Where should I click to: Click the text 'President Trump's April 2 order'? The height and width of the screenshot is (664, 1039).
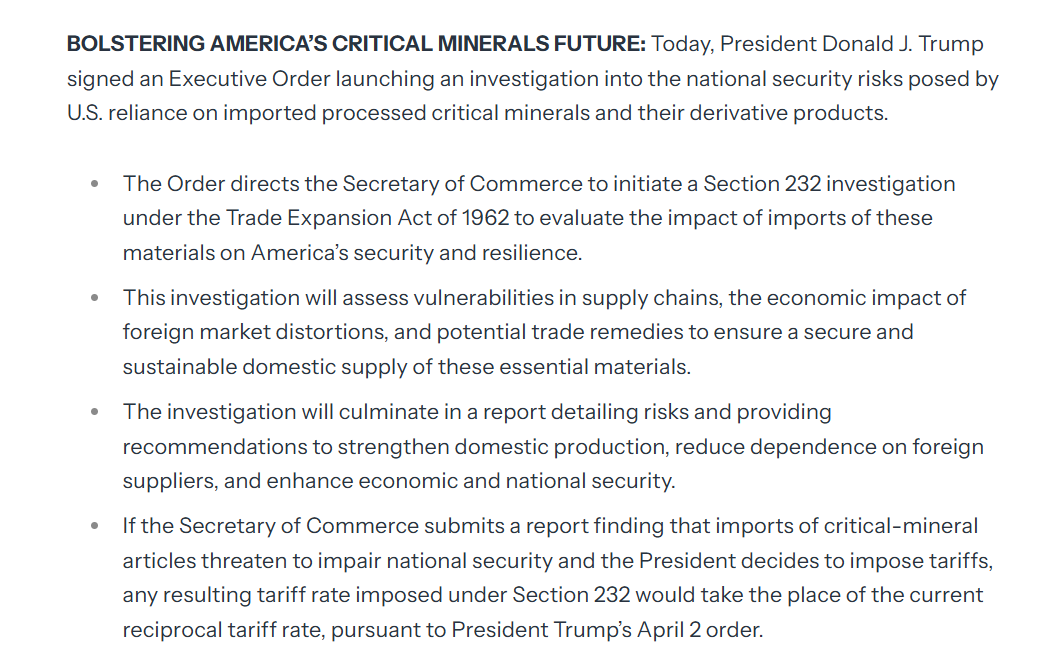point(606,630)
